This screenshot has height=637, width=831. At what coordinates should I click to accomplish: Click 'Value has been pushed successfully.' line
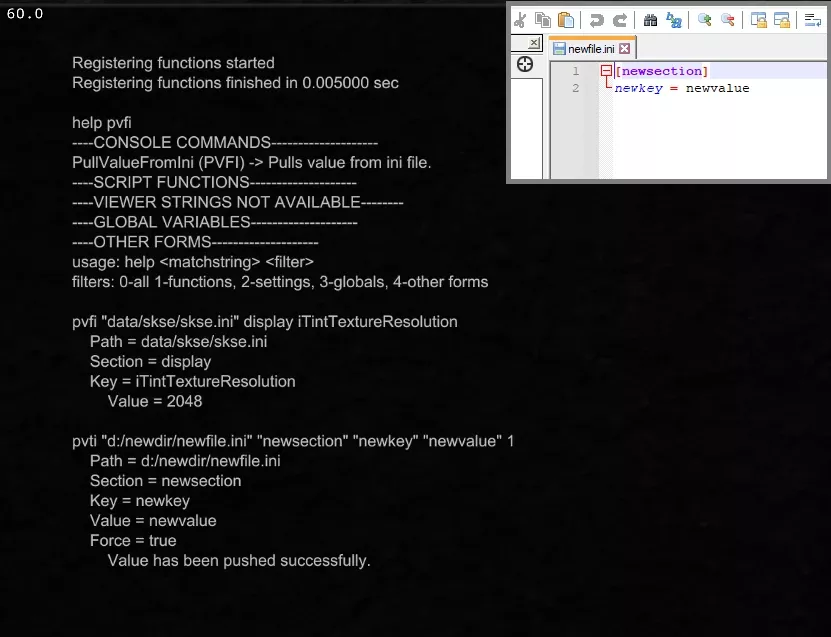[239, 560]
